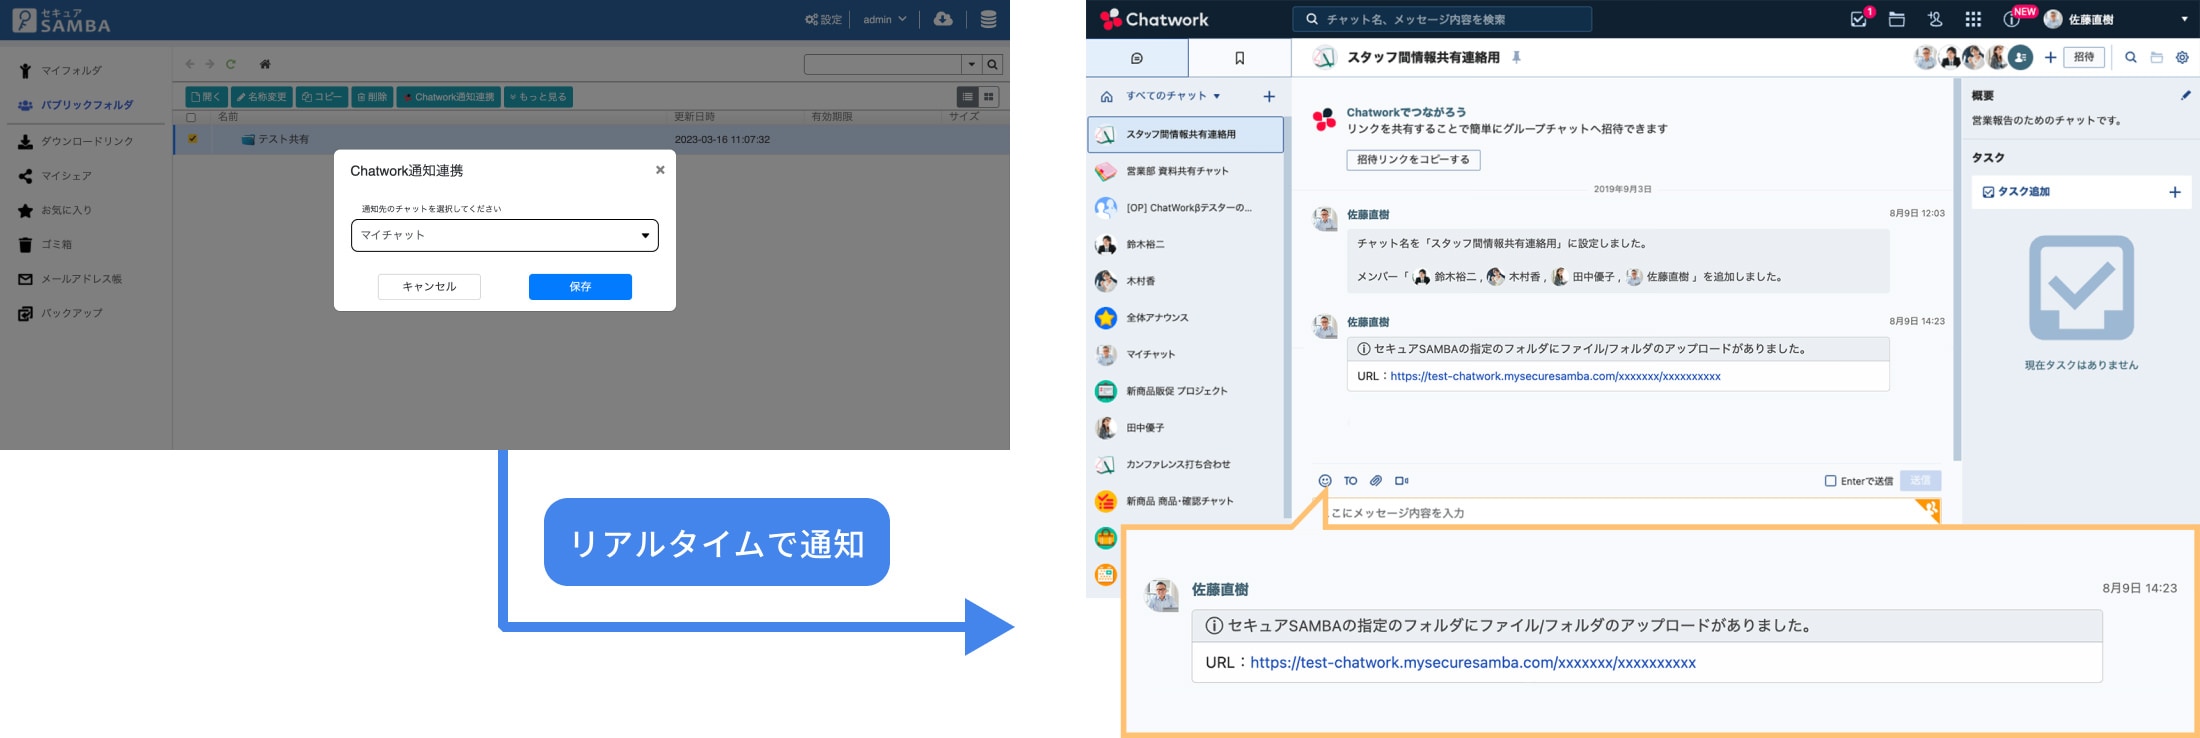The height and width of the screenshot is (738, 2200).
Task: Open the SAMBA search options dropdown arrow
Action: coord(971,64)
